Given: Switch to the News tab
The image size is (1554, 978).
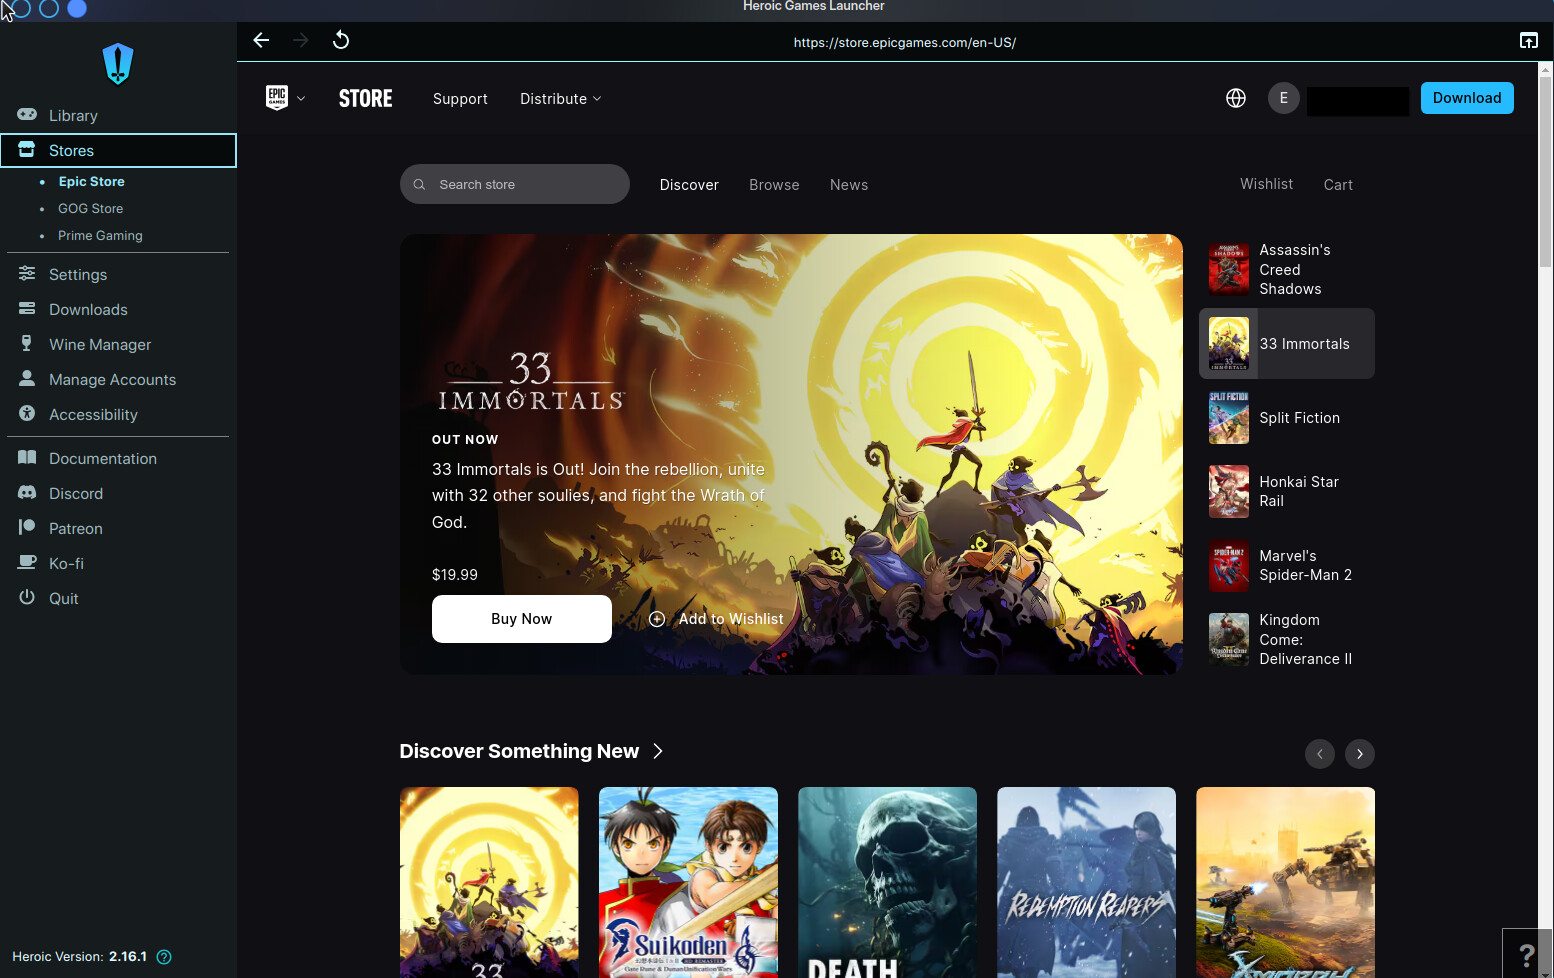Looking at the screenshot, I should coord(849,185).
